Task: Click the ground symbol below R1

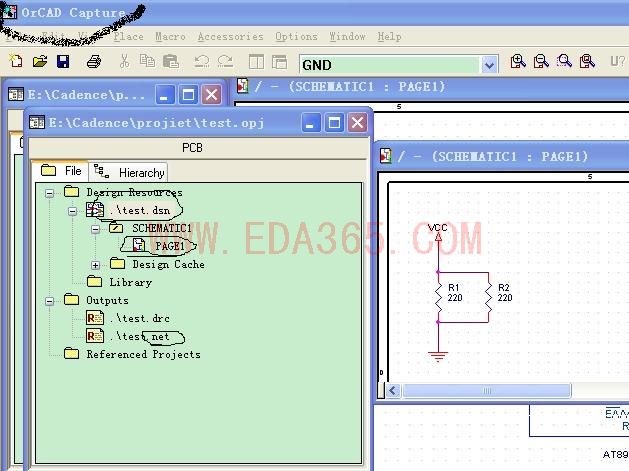Action: (438, 355)
